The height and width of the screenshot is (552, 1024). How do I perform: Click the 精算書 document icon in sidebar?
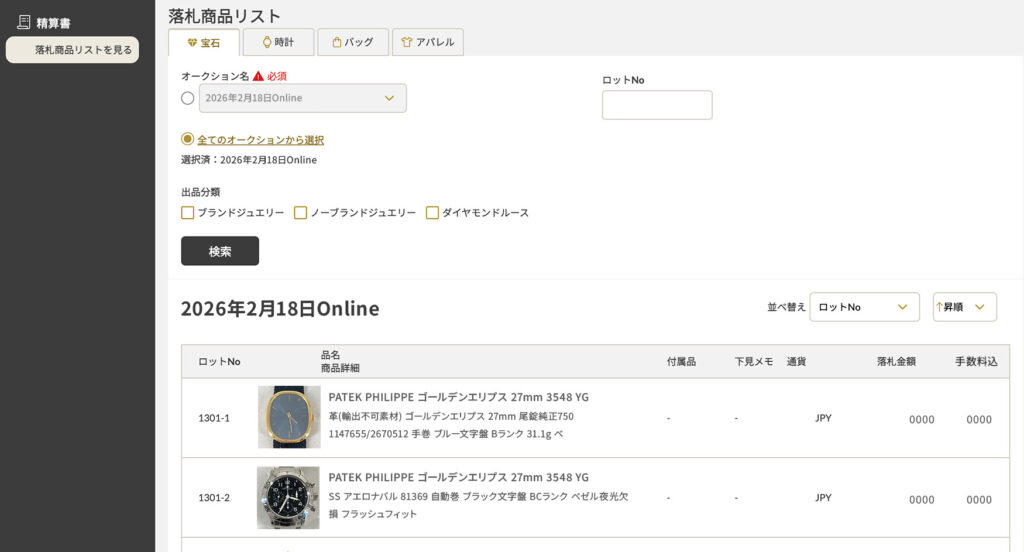point(24,22)
